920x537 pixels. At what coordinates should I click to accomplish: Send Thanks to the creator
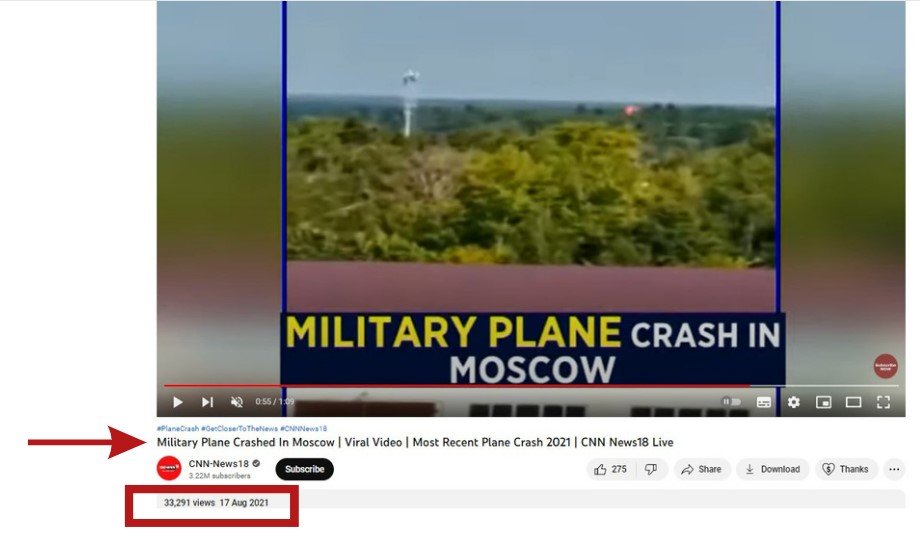(845, 469)
